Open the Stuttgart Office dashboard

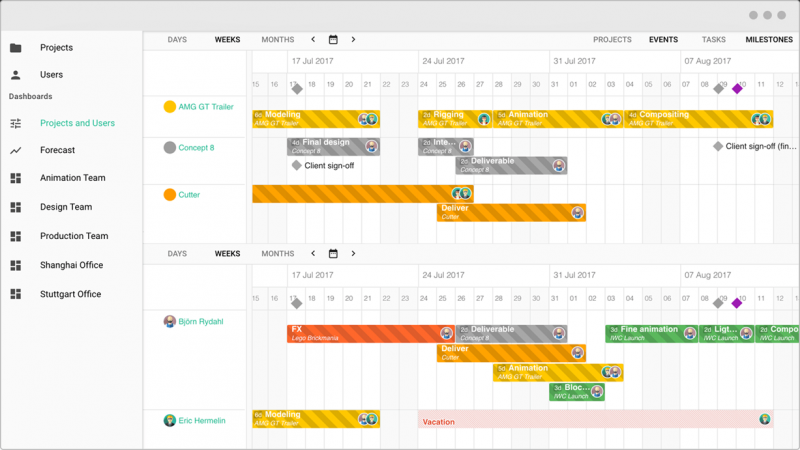coord(70,294)
